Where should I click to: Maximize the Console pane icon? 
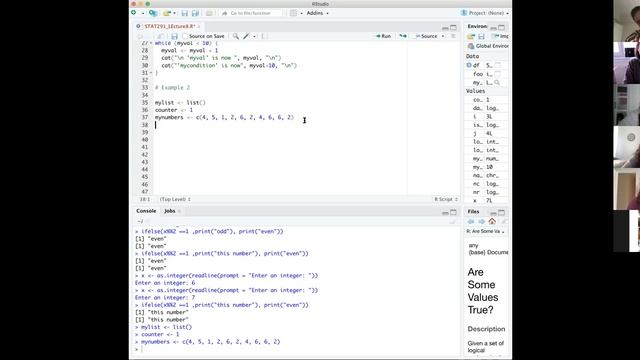pyautogui.click(x=453, y=212)
